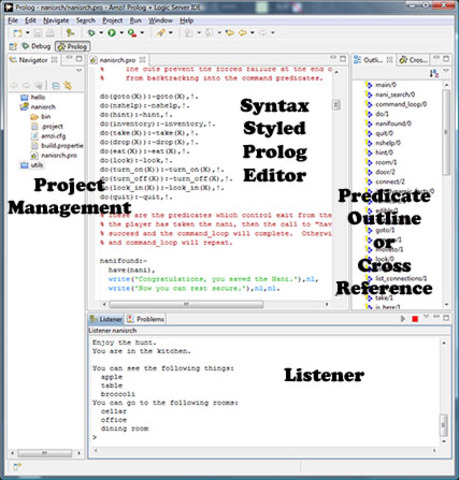Switch to the Cross Reference tab
This screenshot has height=480, width=459.
[413, 60]
